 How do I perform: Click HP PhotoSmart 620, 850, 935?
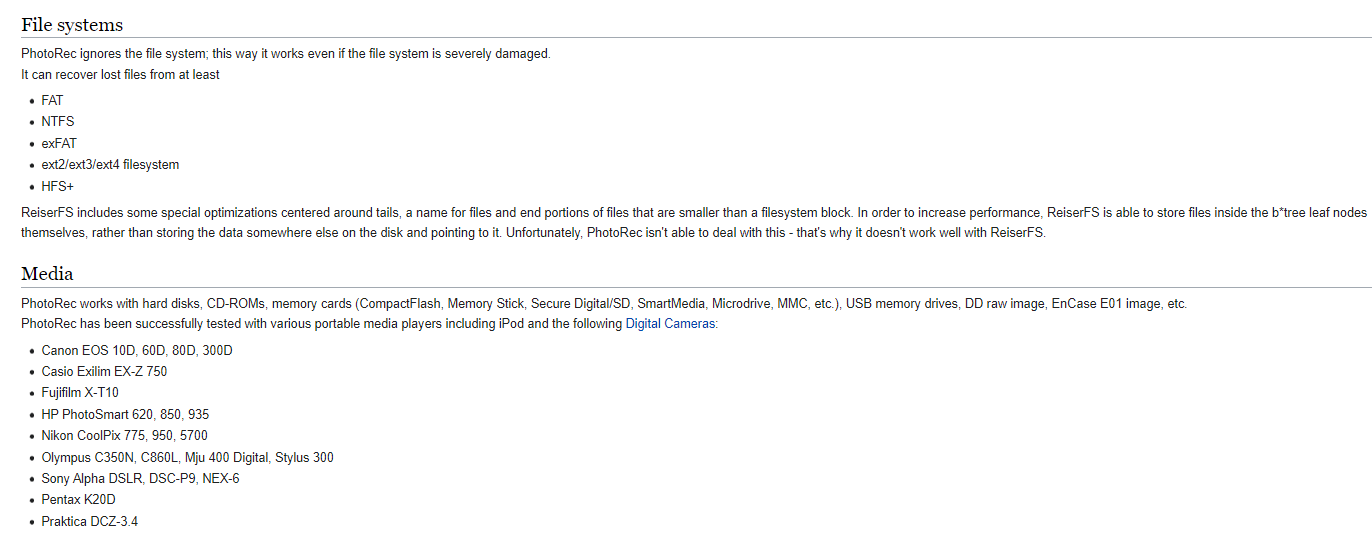pos(125,415)
